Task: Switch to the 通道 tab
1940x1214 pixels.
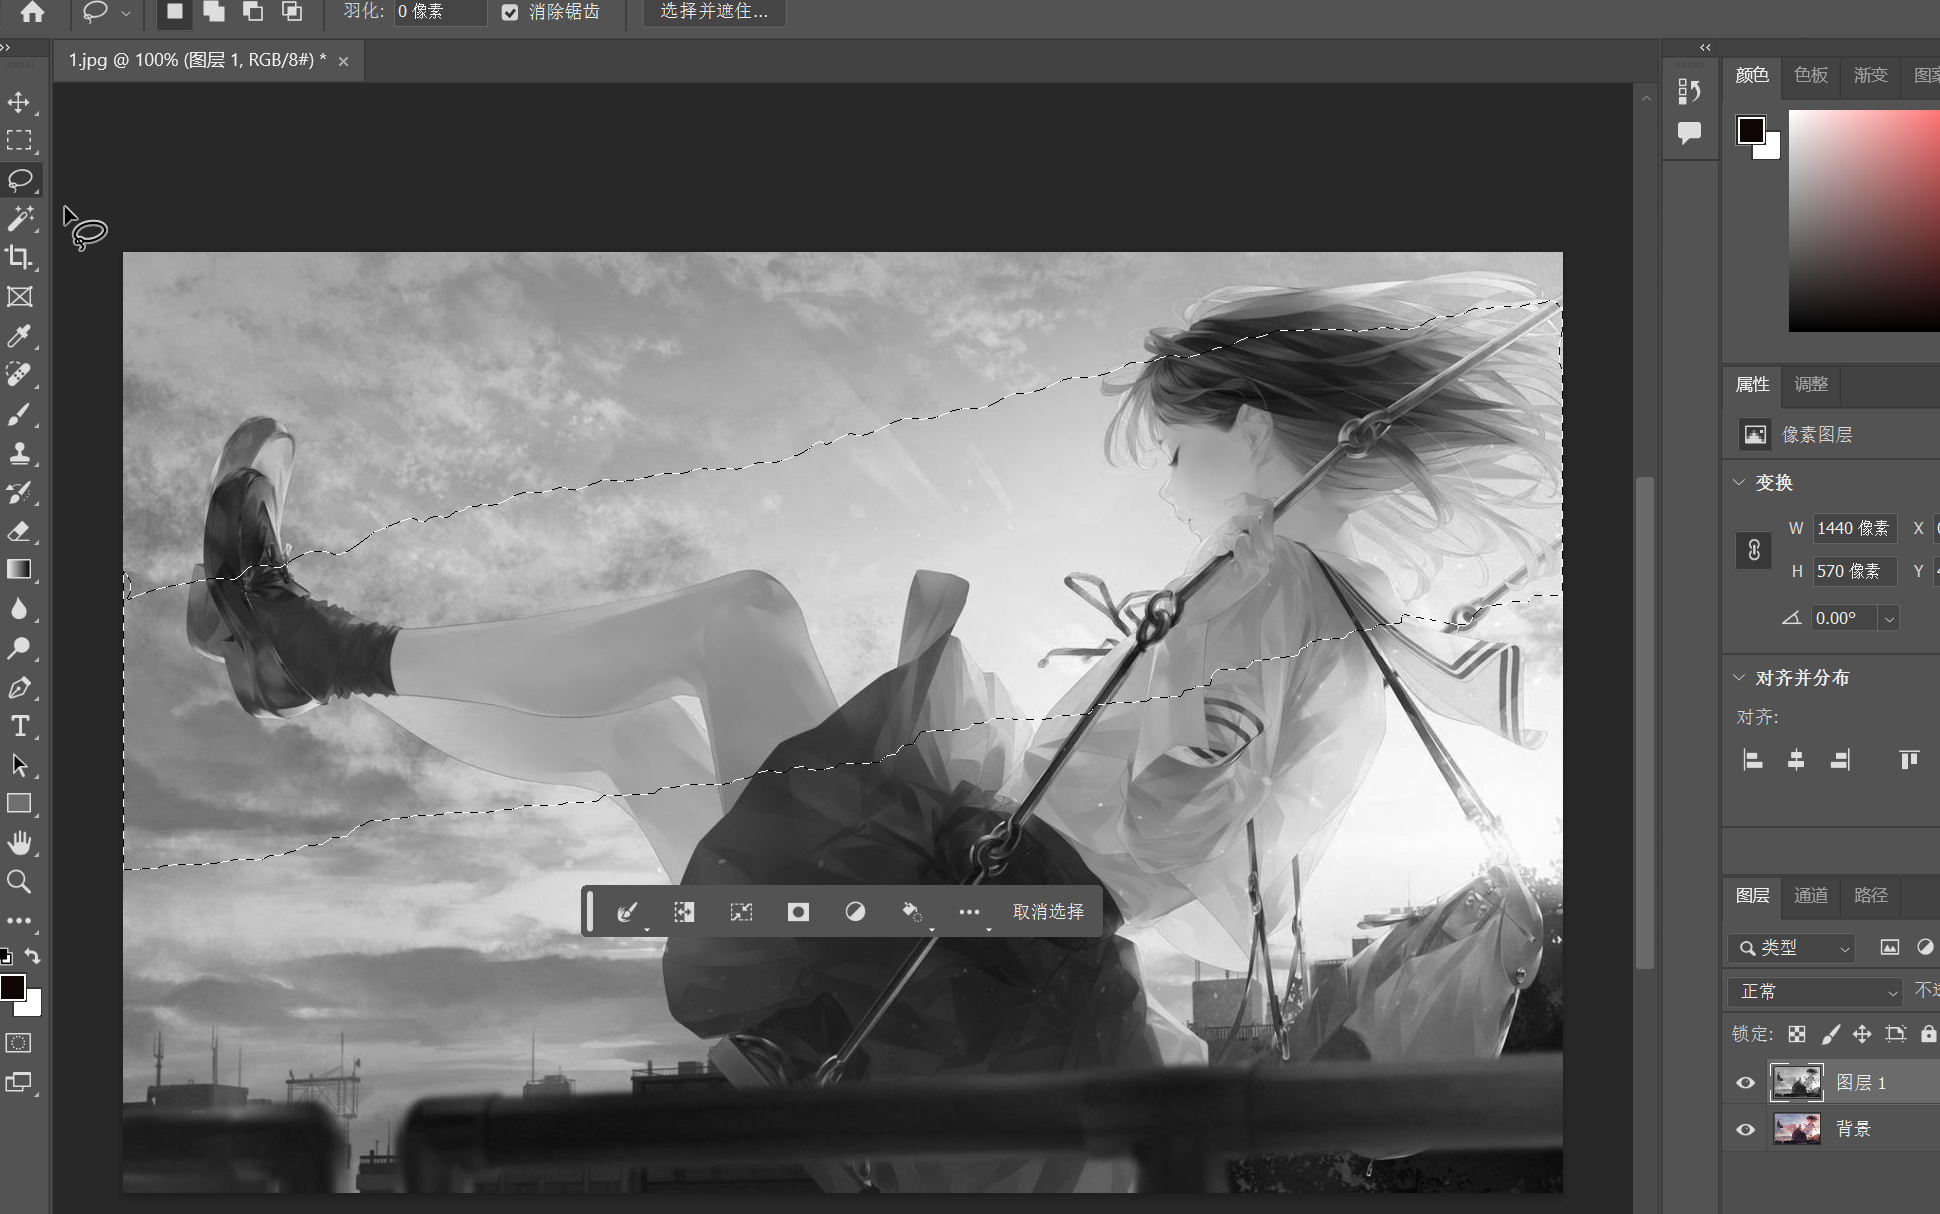Action: pos(1810,895)
